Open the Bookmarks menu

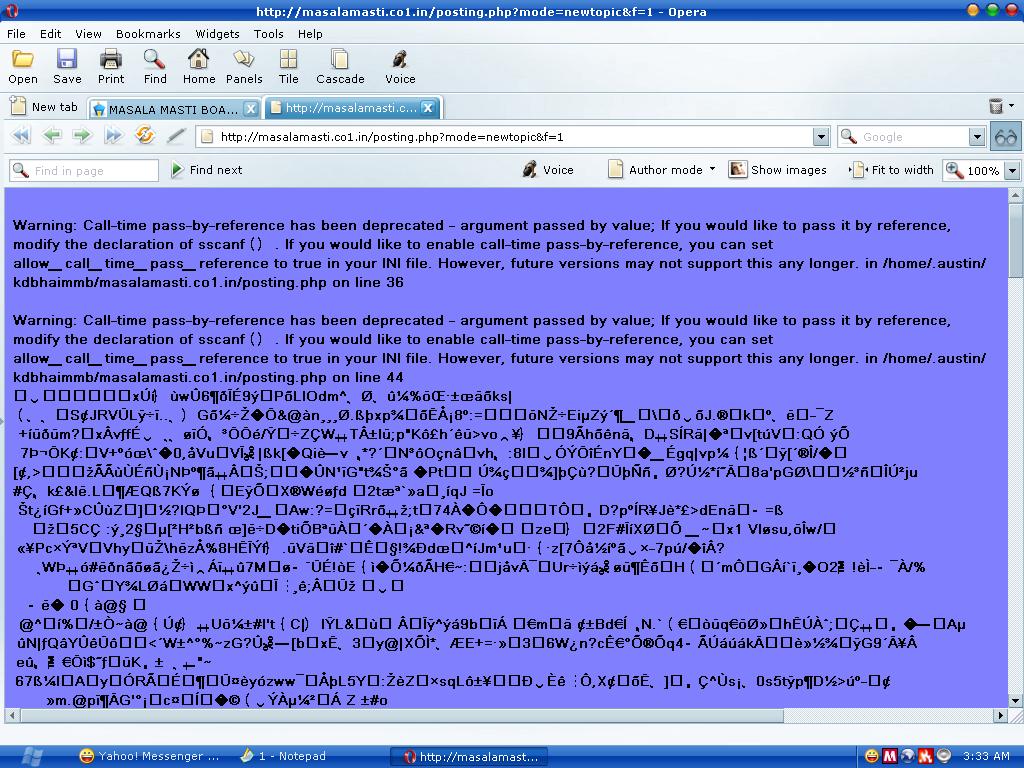point(148,34)
